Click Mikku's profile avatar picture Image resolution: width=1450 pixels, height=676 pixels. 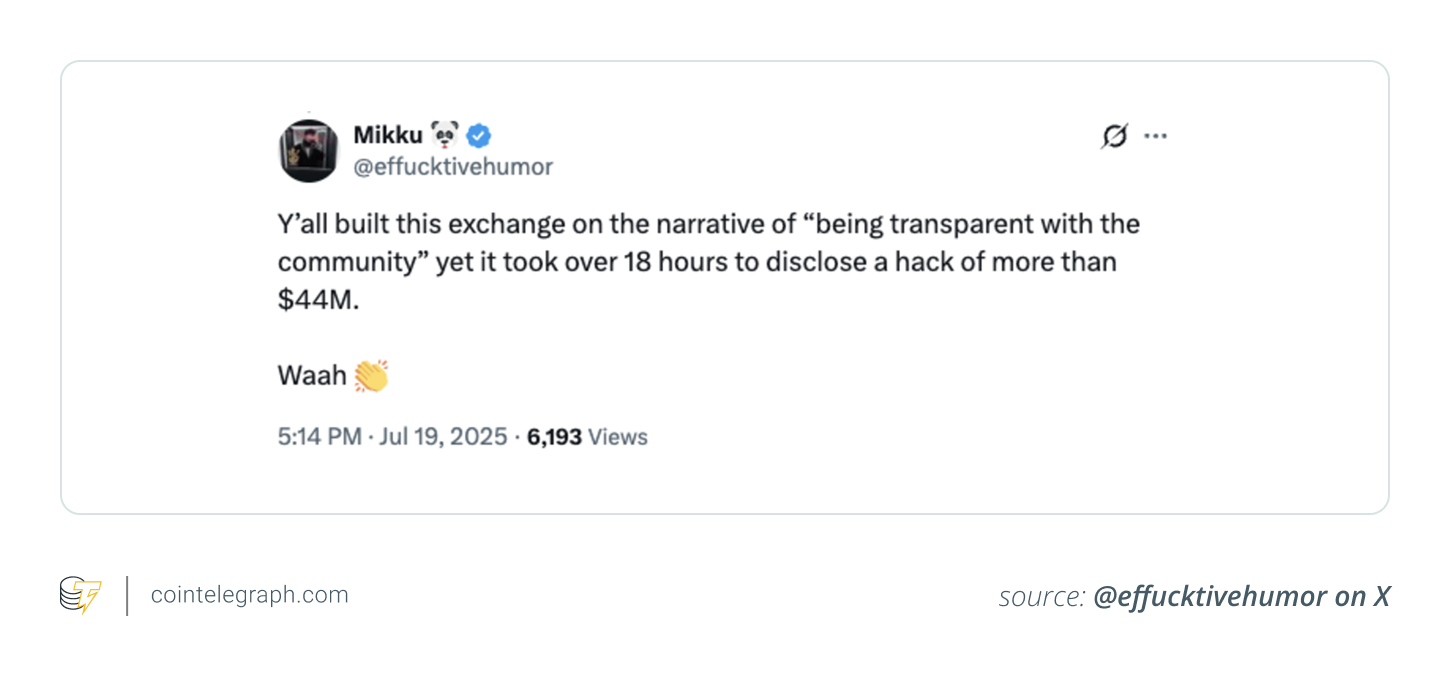(x=309, y=150)
